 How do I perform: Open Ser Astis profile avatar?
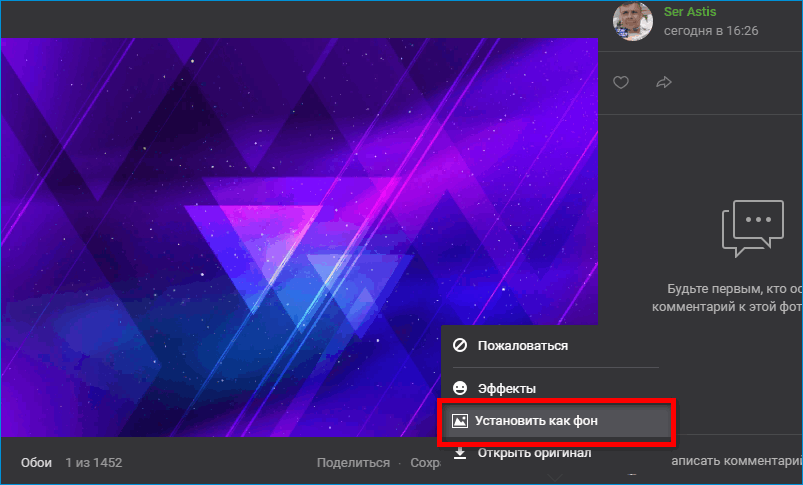[x=633, y=22]
